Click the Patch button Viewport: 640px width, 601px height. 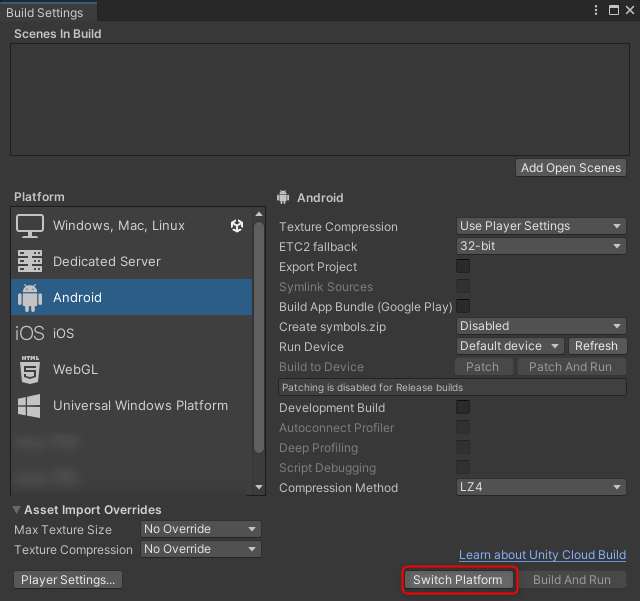pyautogui.click(x=483, y=367)
